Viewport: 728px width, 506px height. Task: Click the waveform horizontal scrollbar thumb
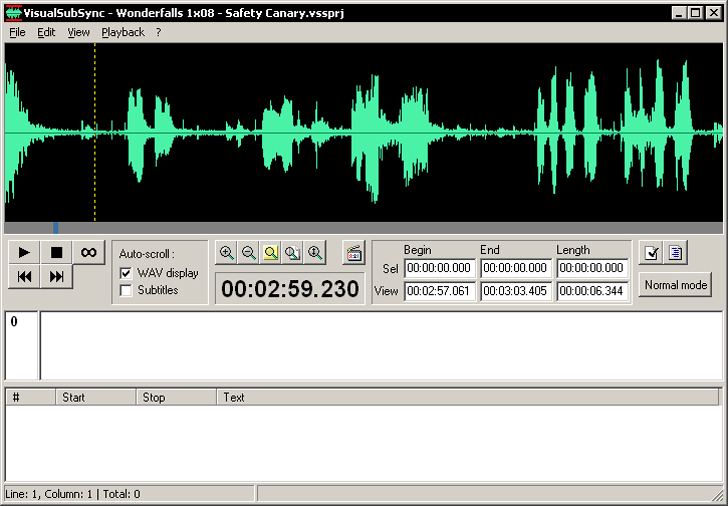56,228
